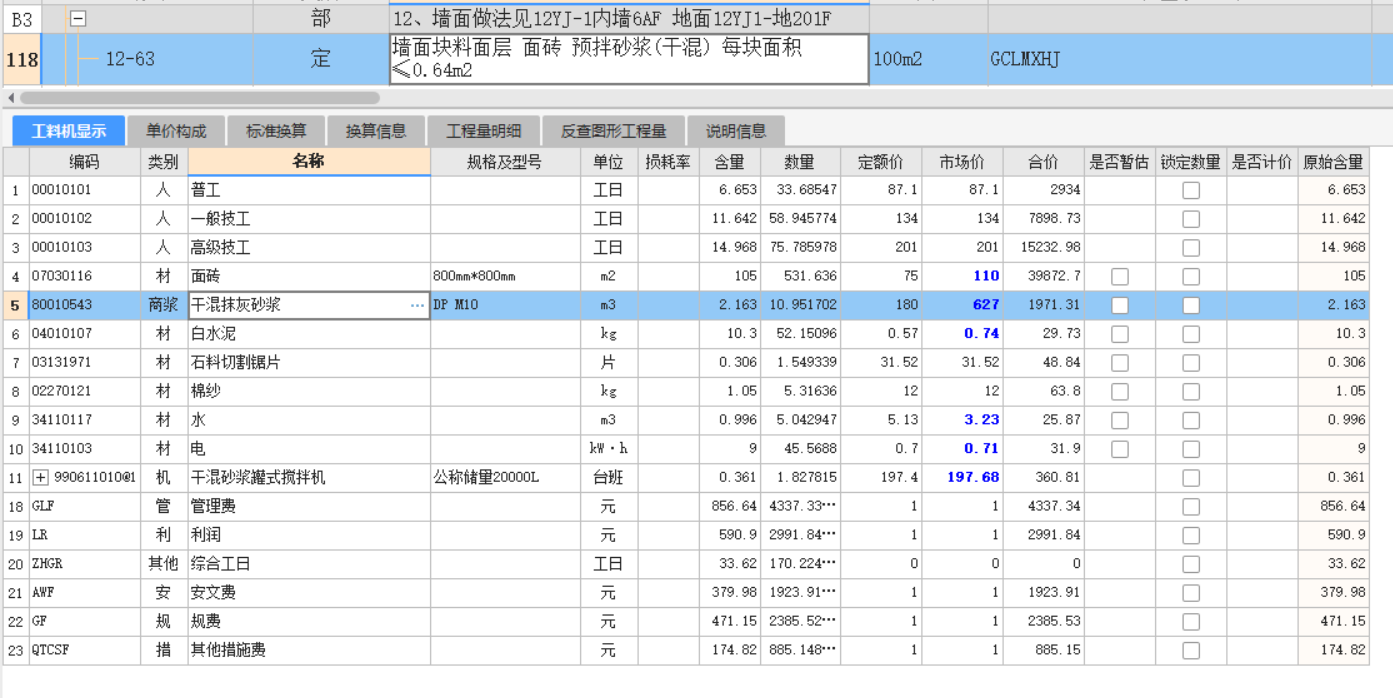This screenshot has width=1393, height=698.
Task: Tick the 是否暂估 checkbox for 白水泥
Action: point(1120,334)
